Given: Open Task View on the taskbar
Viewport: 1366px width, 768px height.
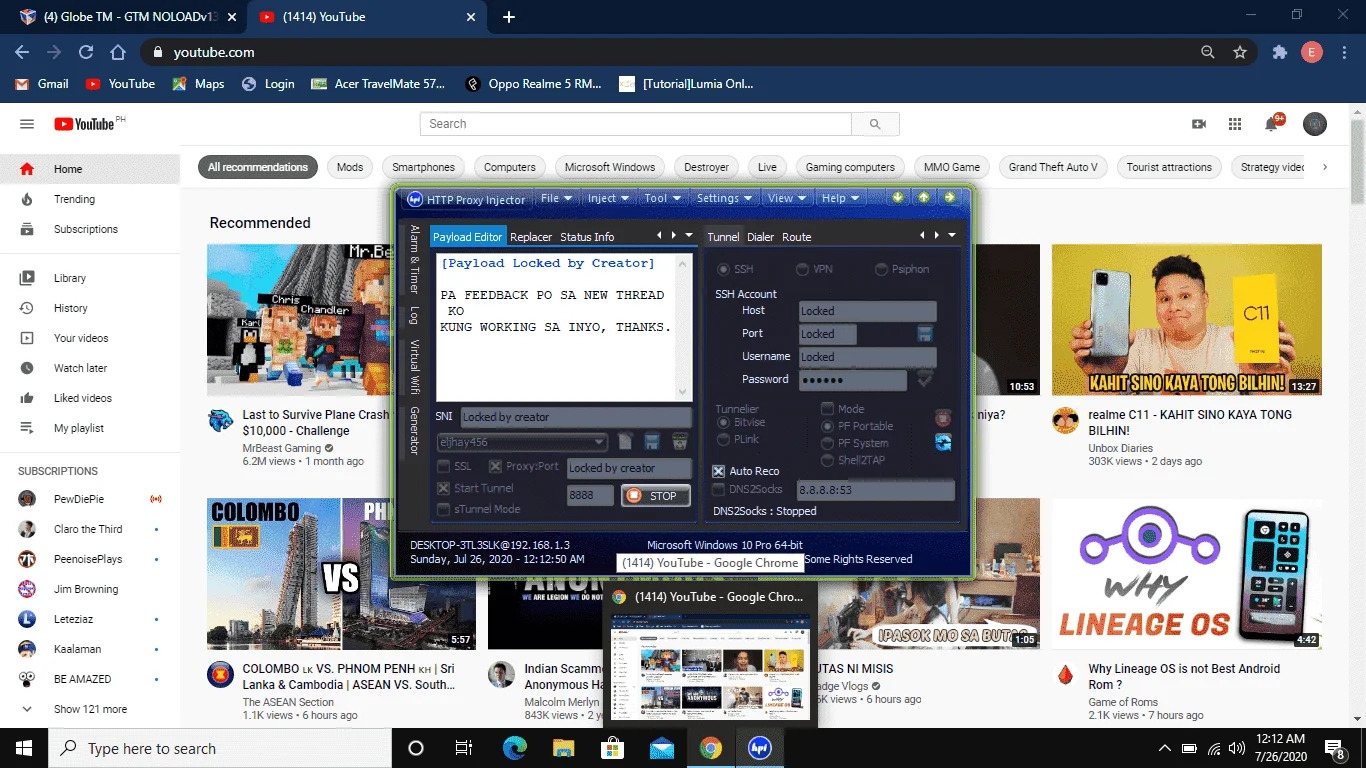Looking at the screenshot, I should (464, 748).
